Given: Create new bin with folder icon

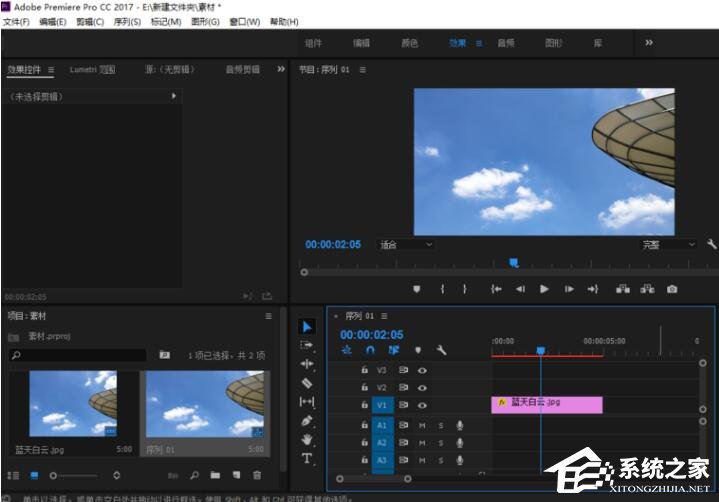Looking at the screenshot, I should click(x=215, y=475).
